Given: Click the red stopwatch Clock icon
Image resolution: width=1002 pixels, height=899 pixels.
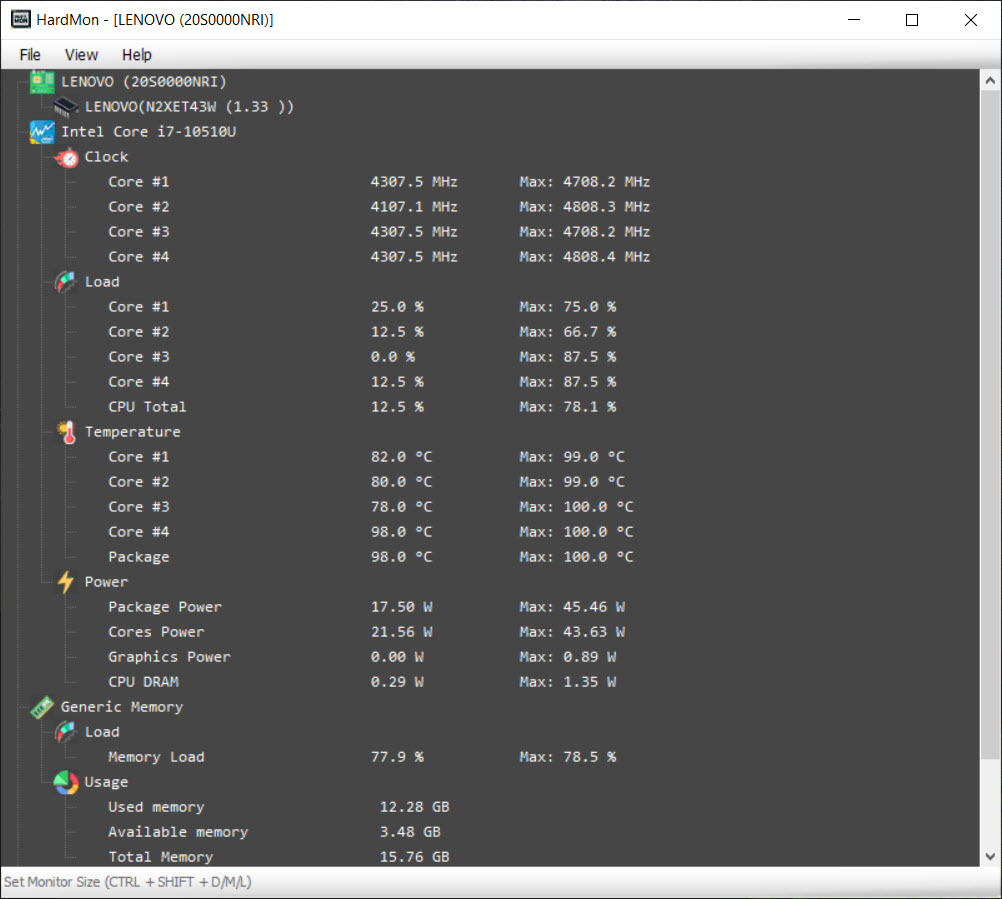Looking at the screenshot, I should coord(66,157).
